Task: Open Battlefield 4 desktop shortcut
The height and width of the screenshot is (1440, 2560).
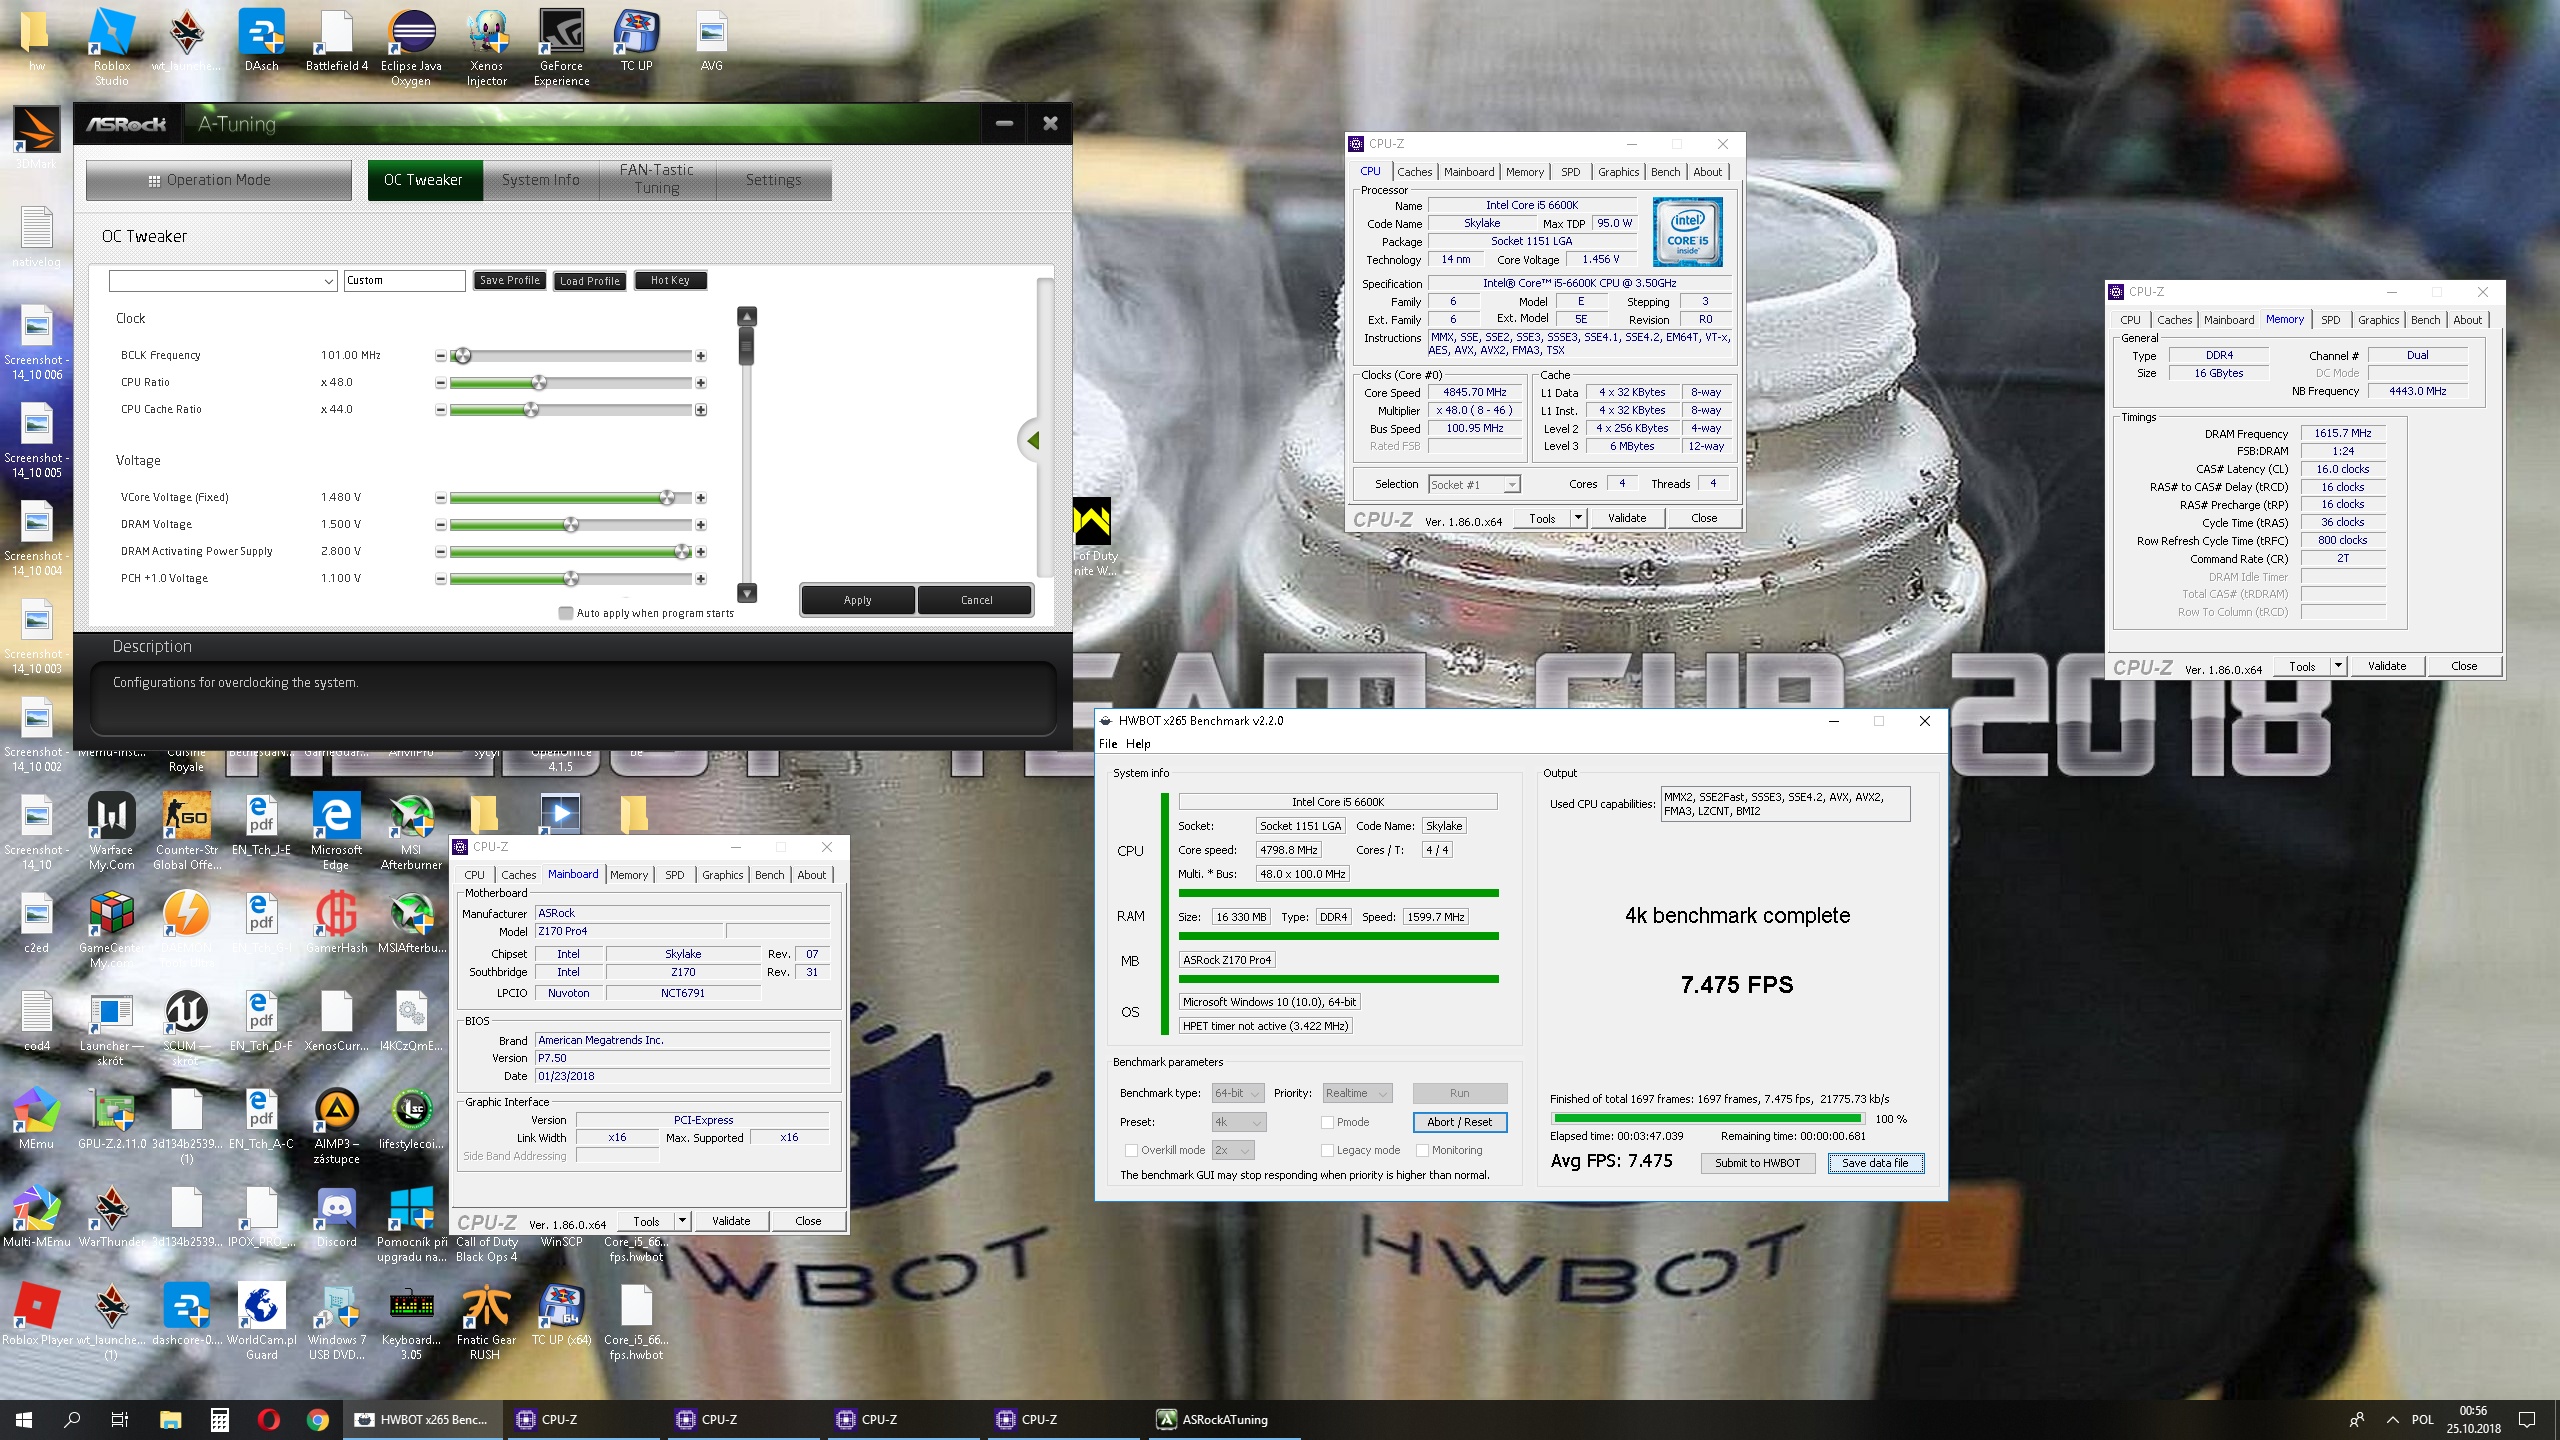Action: 336,40
